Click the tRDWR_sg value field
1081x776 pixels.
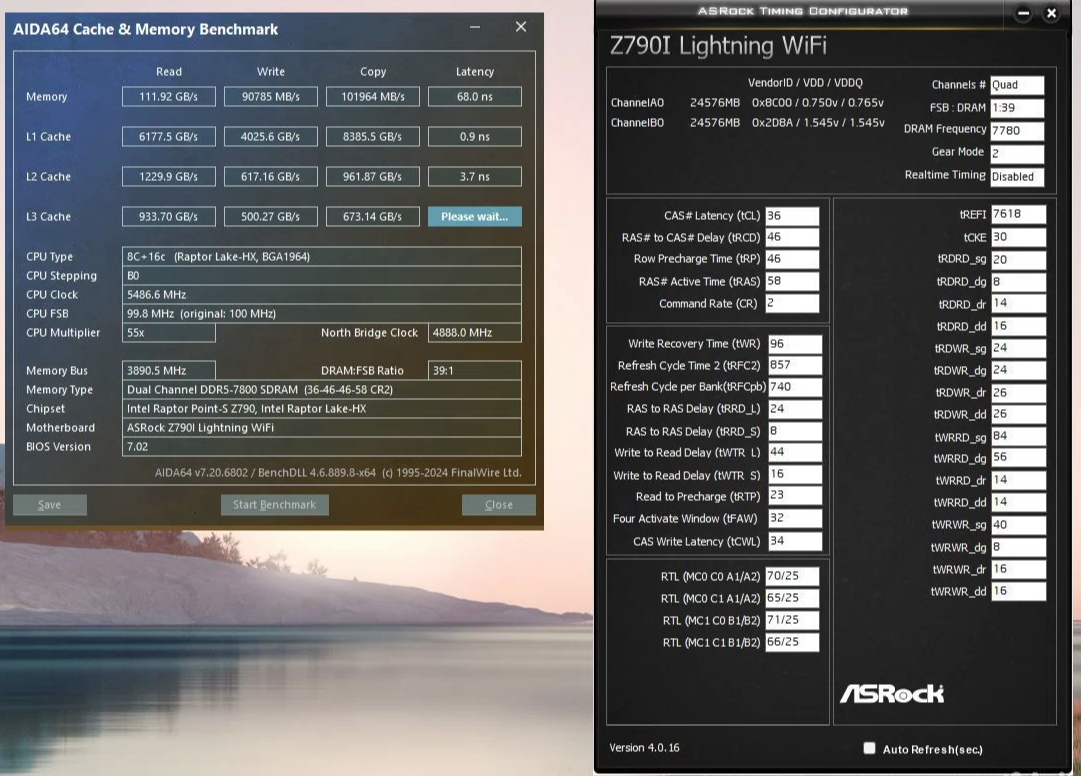point(1018,348)
